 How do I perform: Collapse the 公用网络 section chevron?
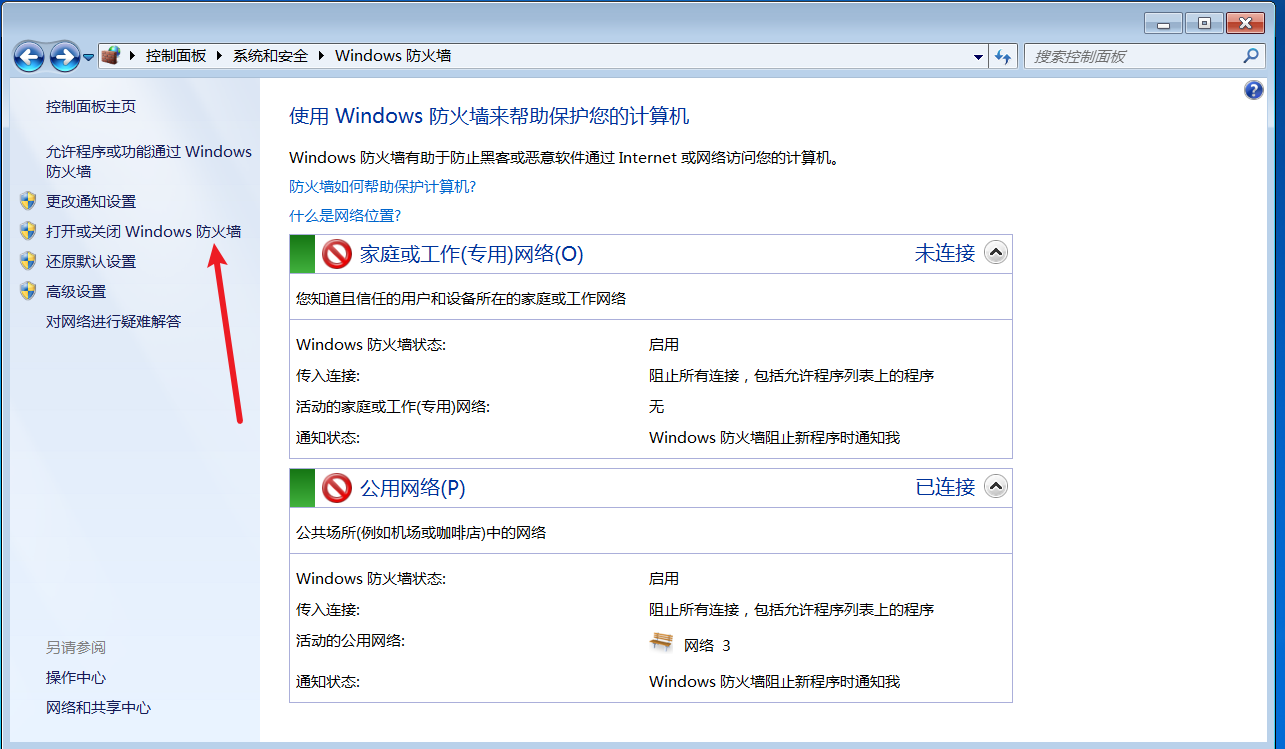(995, 487)
